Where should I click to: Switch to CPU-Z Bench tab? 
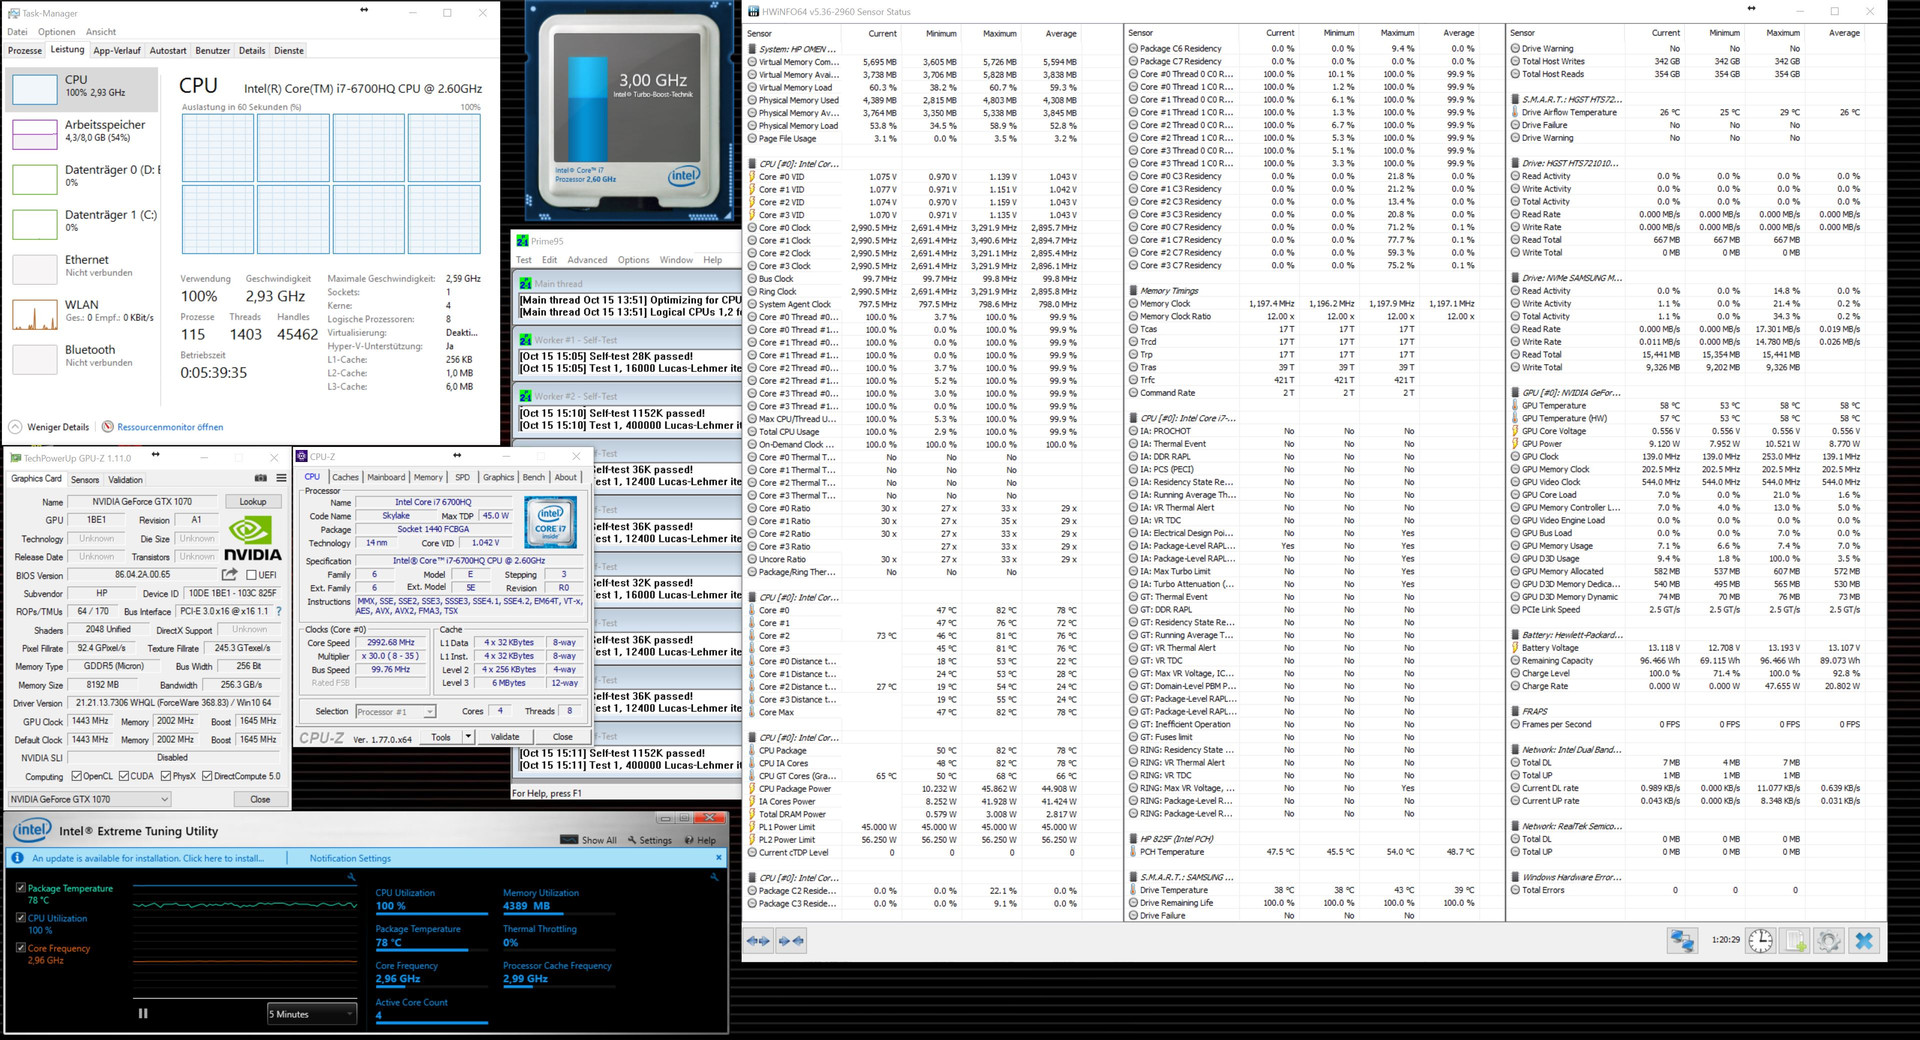[x=534, y=477]
